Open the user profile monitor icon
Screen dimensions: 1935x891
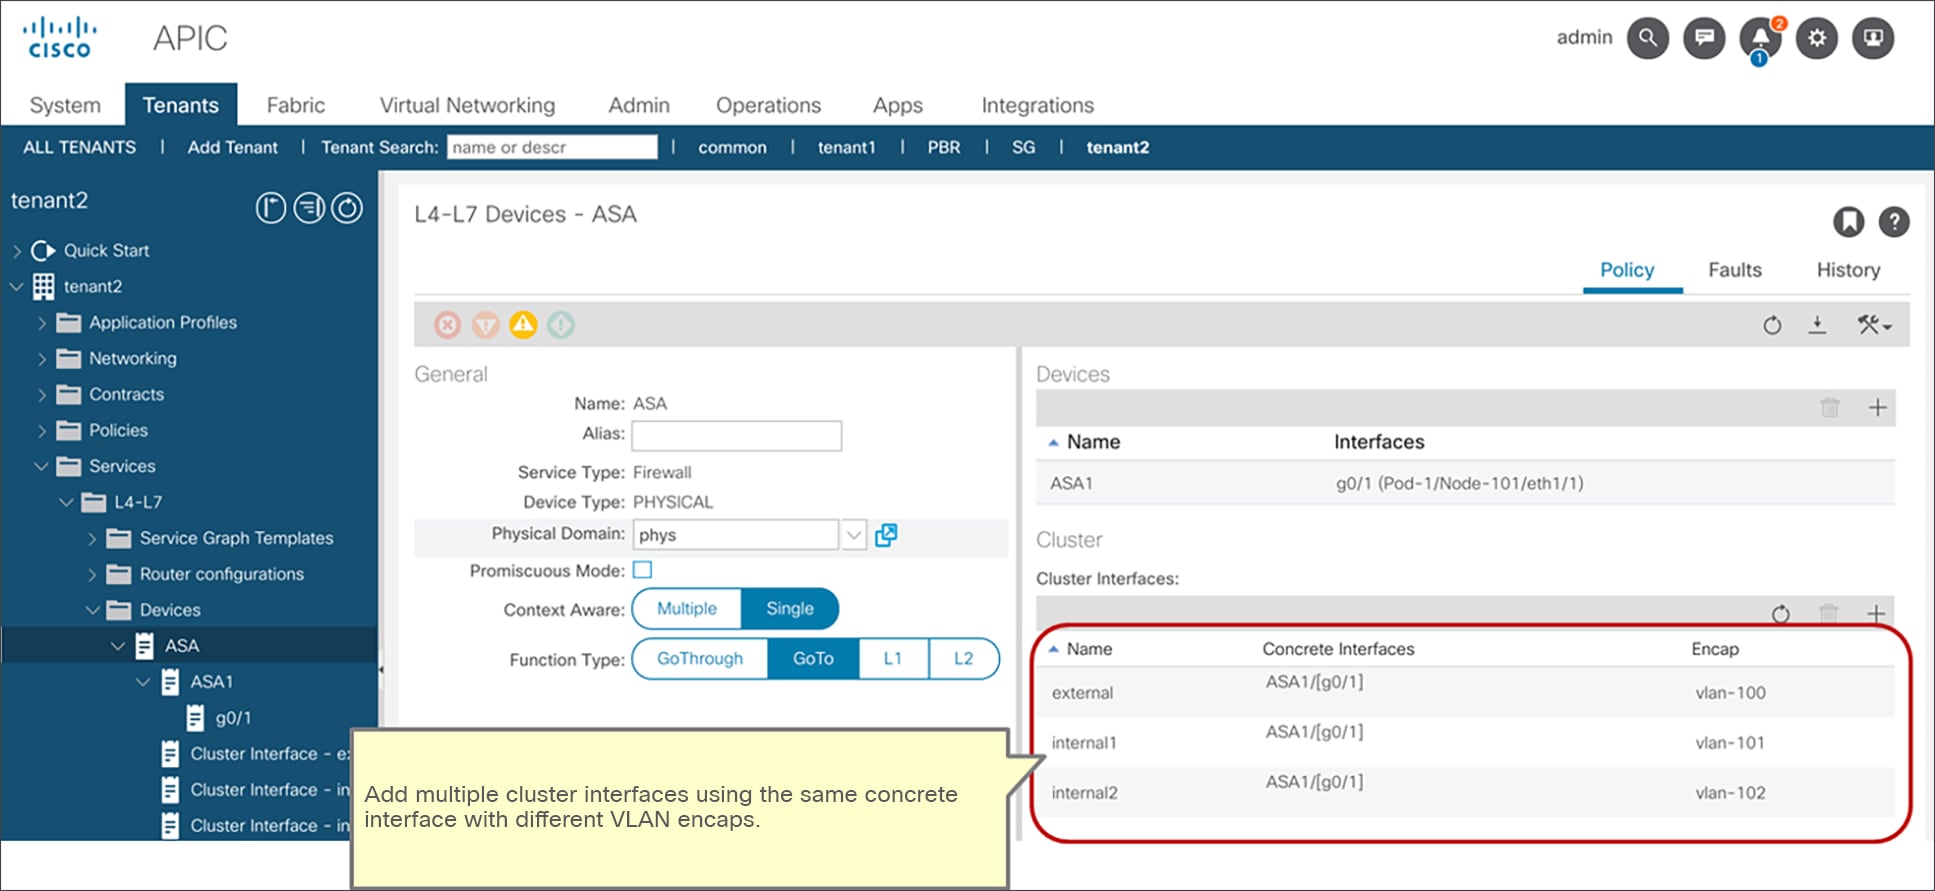[x=1873, y=38]
